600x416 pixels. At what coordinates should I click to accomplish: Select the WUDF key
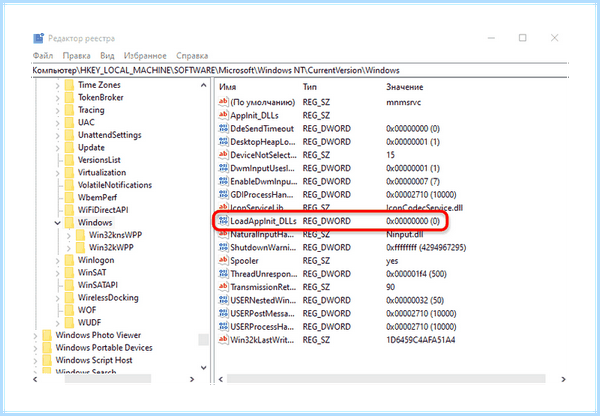point(90,323)
